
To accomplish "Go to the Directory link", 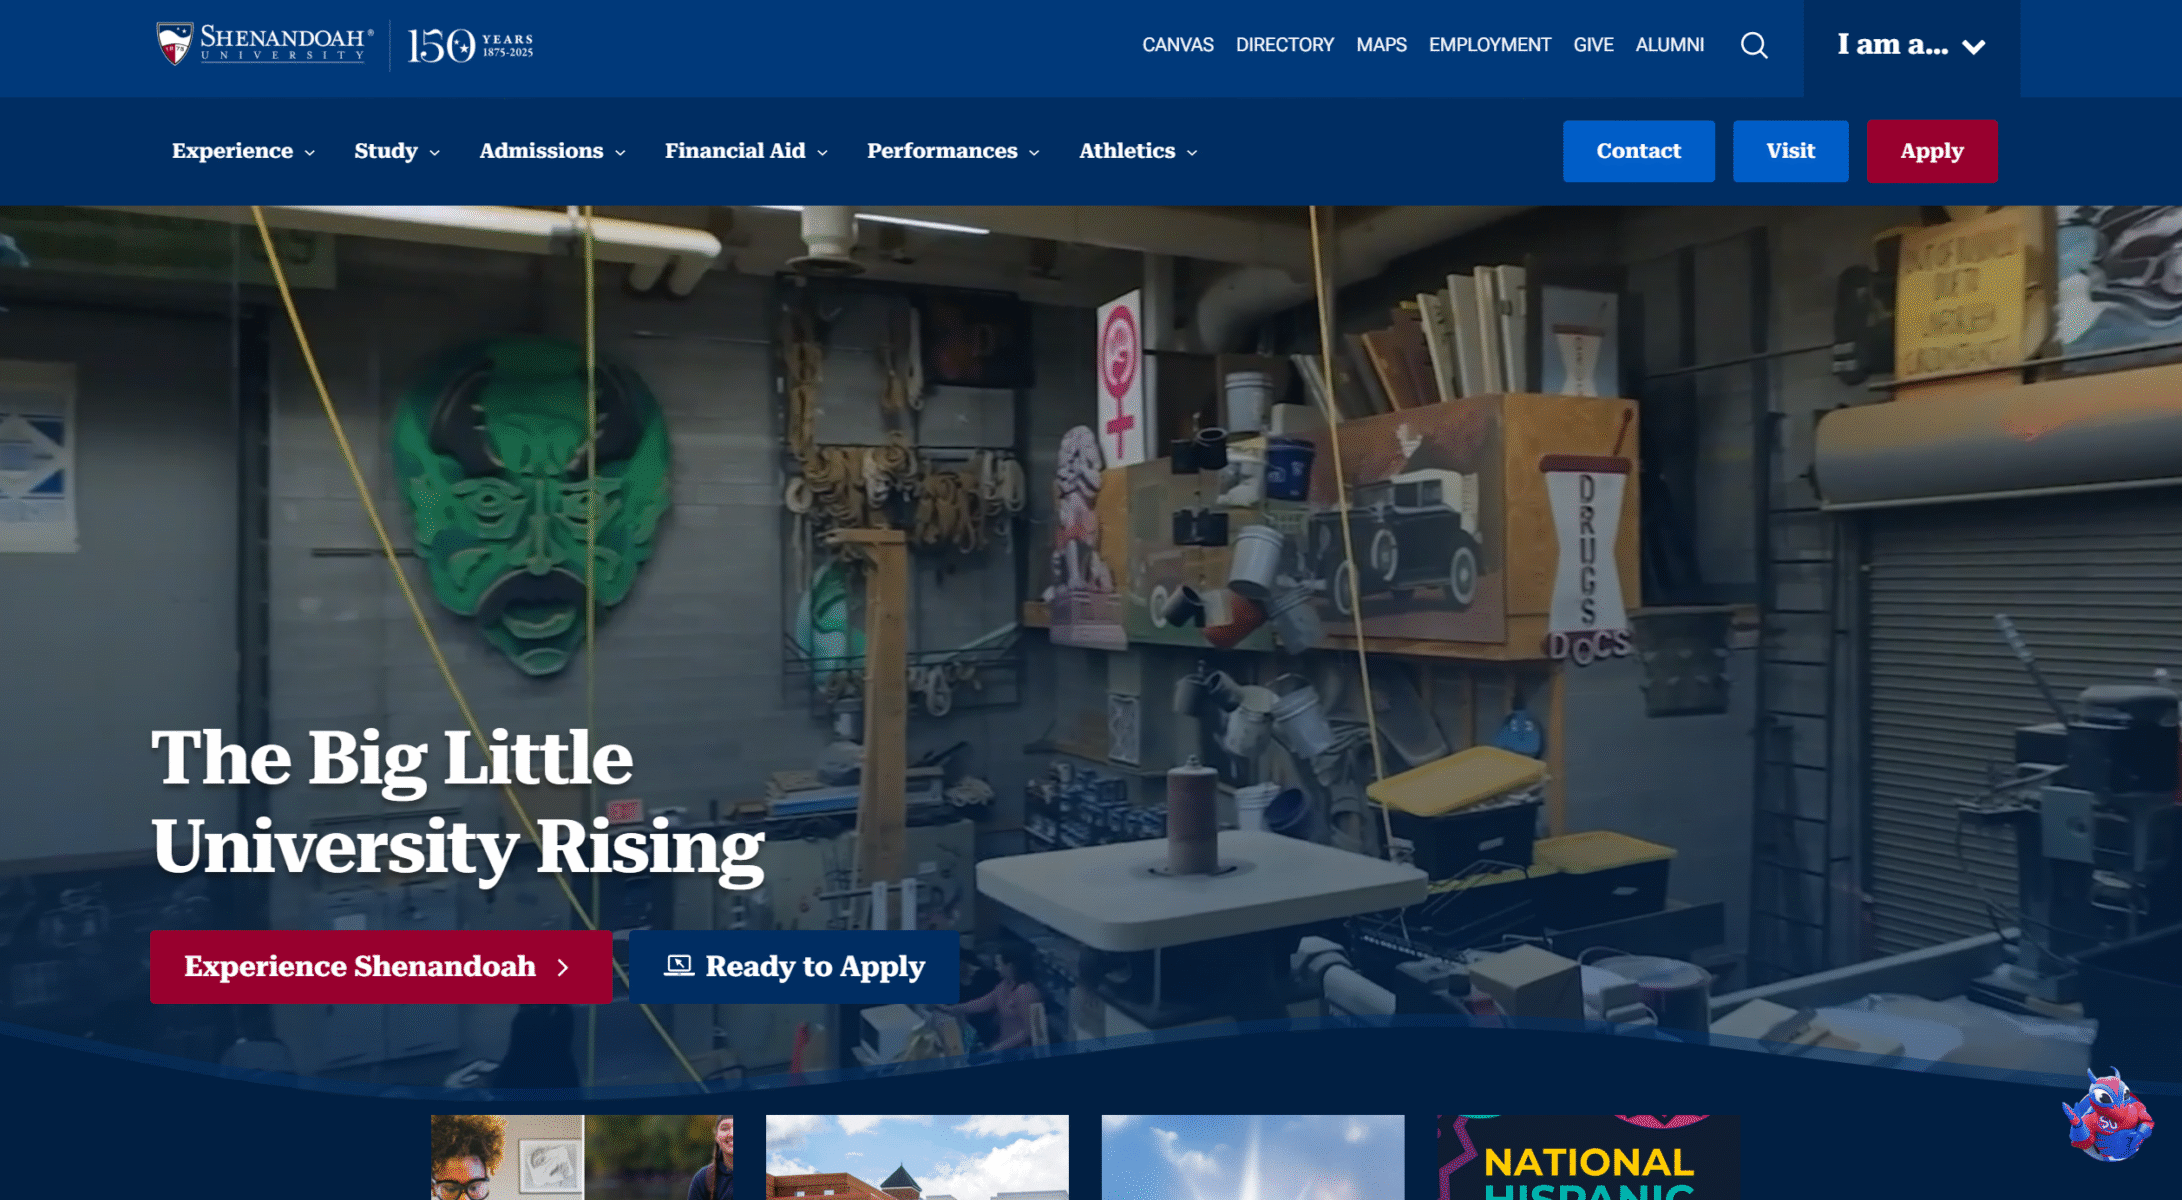I will [1284, 45].
